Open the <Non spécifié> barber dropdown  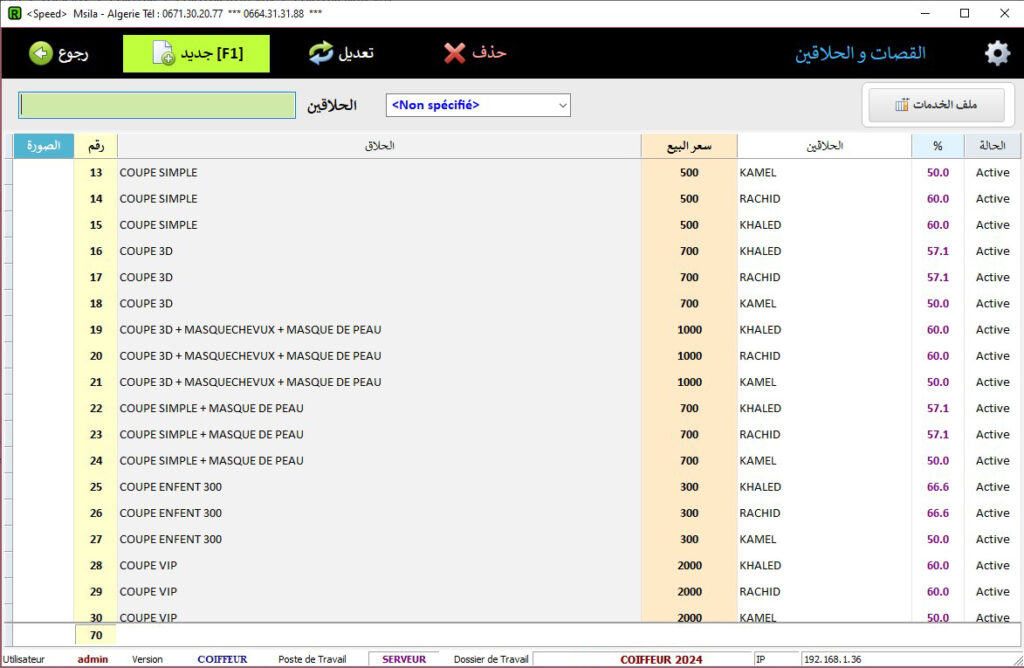478,105
